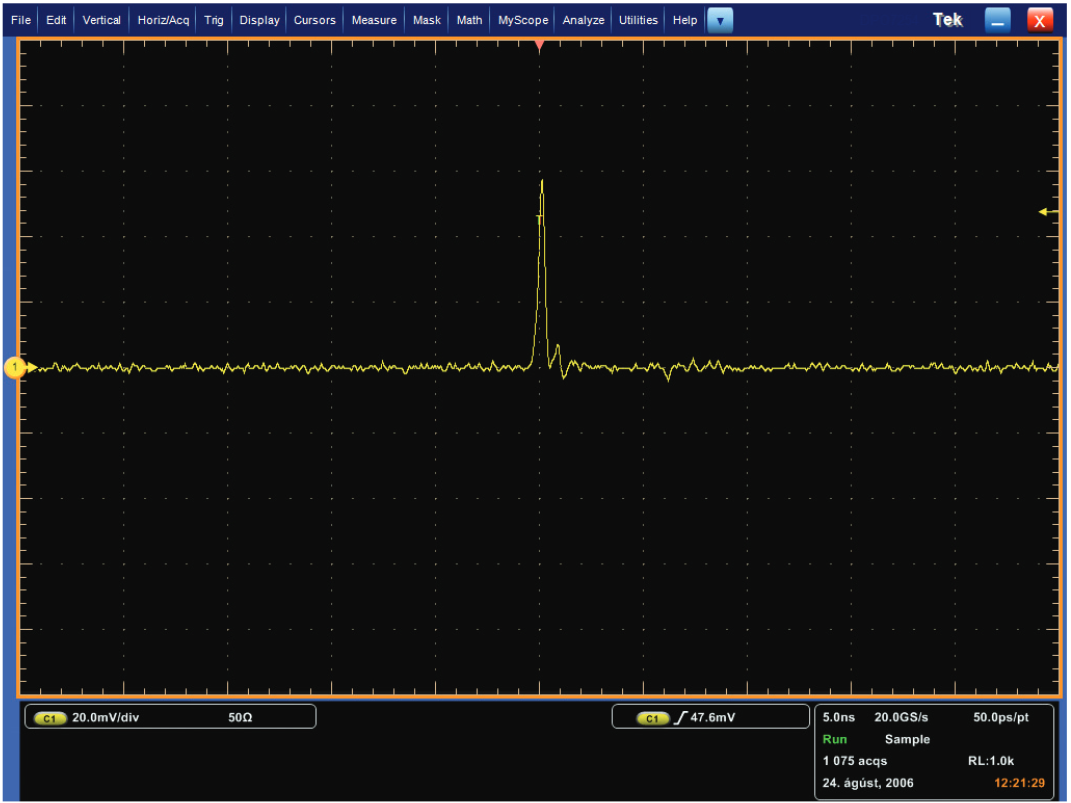Click the trigger position marker above the graticule
This screenshot has width=1071, height=803.
(539, 45)
